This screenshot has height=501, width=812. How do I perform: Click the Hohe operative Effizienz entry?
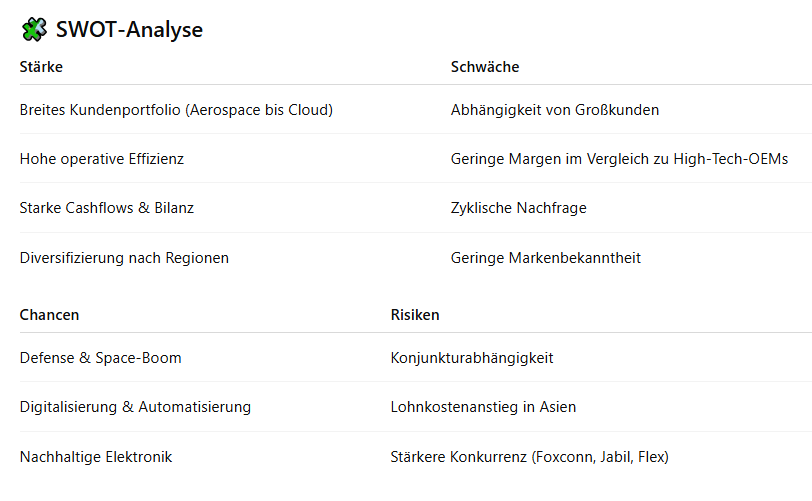(102, 159)
